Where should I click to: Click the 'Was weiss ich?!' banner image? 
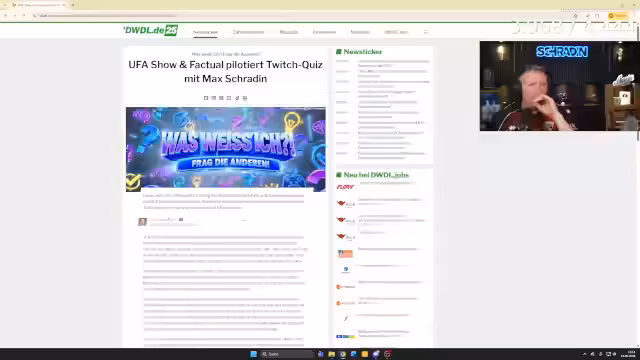226,149
